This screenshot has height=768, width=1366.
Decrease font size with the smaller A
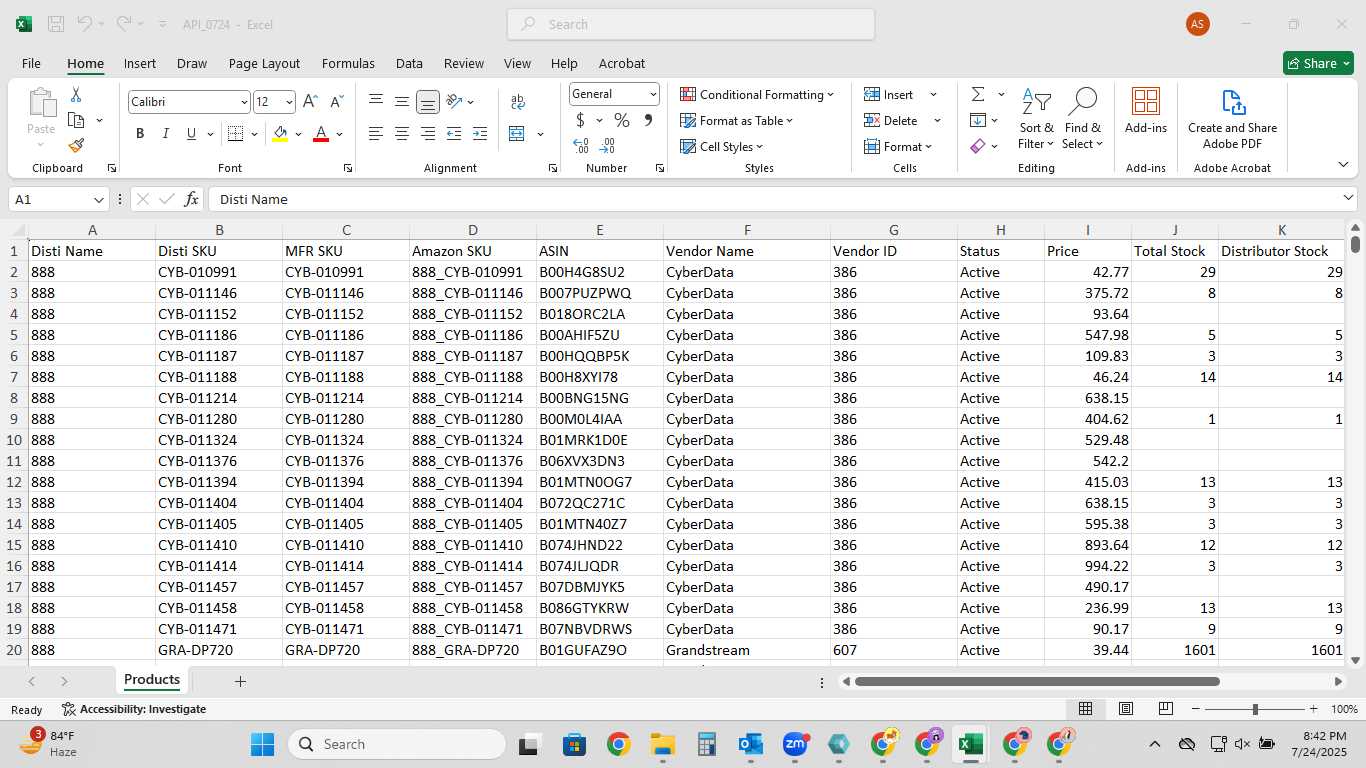coord(336,102)
